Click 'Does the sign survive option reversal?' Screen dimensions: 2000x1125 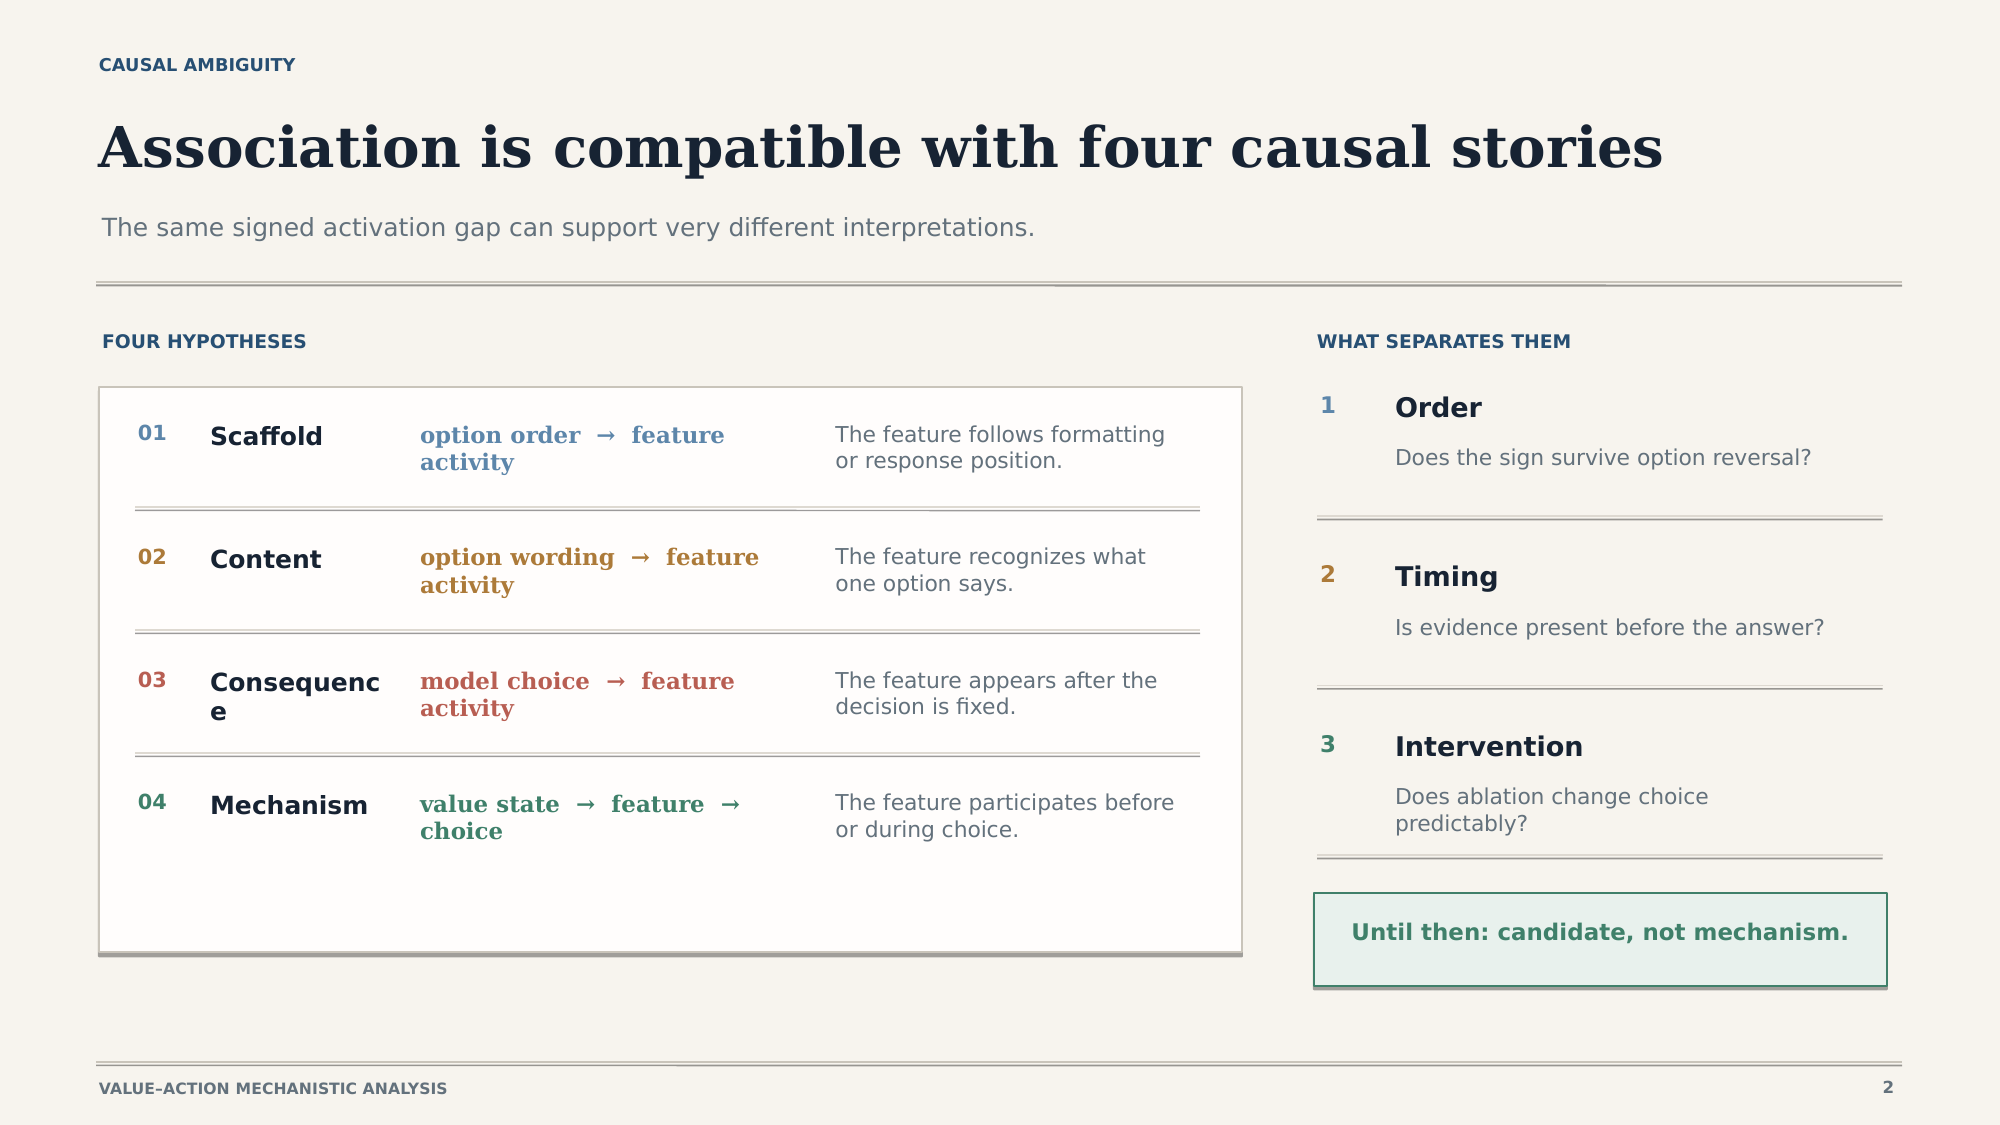[x=1603, y=458]
